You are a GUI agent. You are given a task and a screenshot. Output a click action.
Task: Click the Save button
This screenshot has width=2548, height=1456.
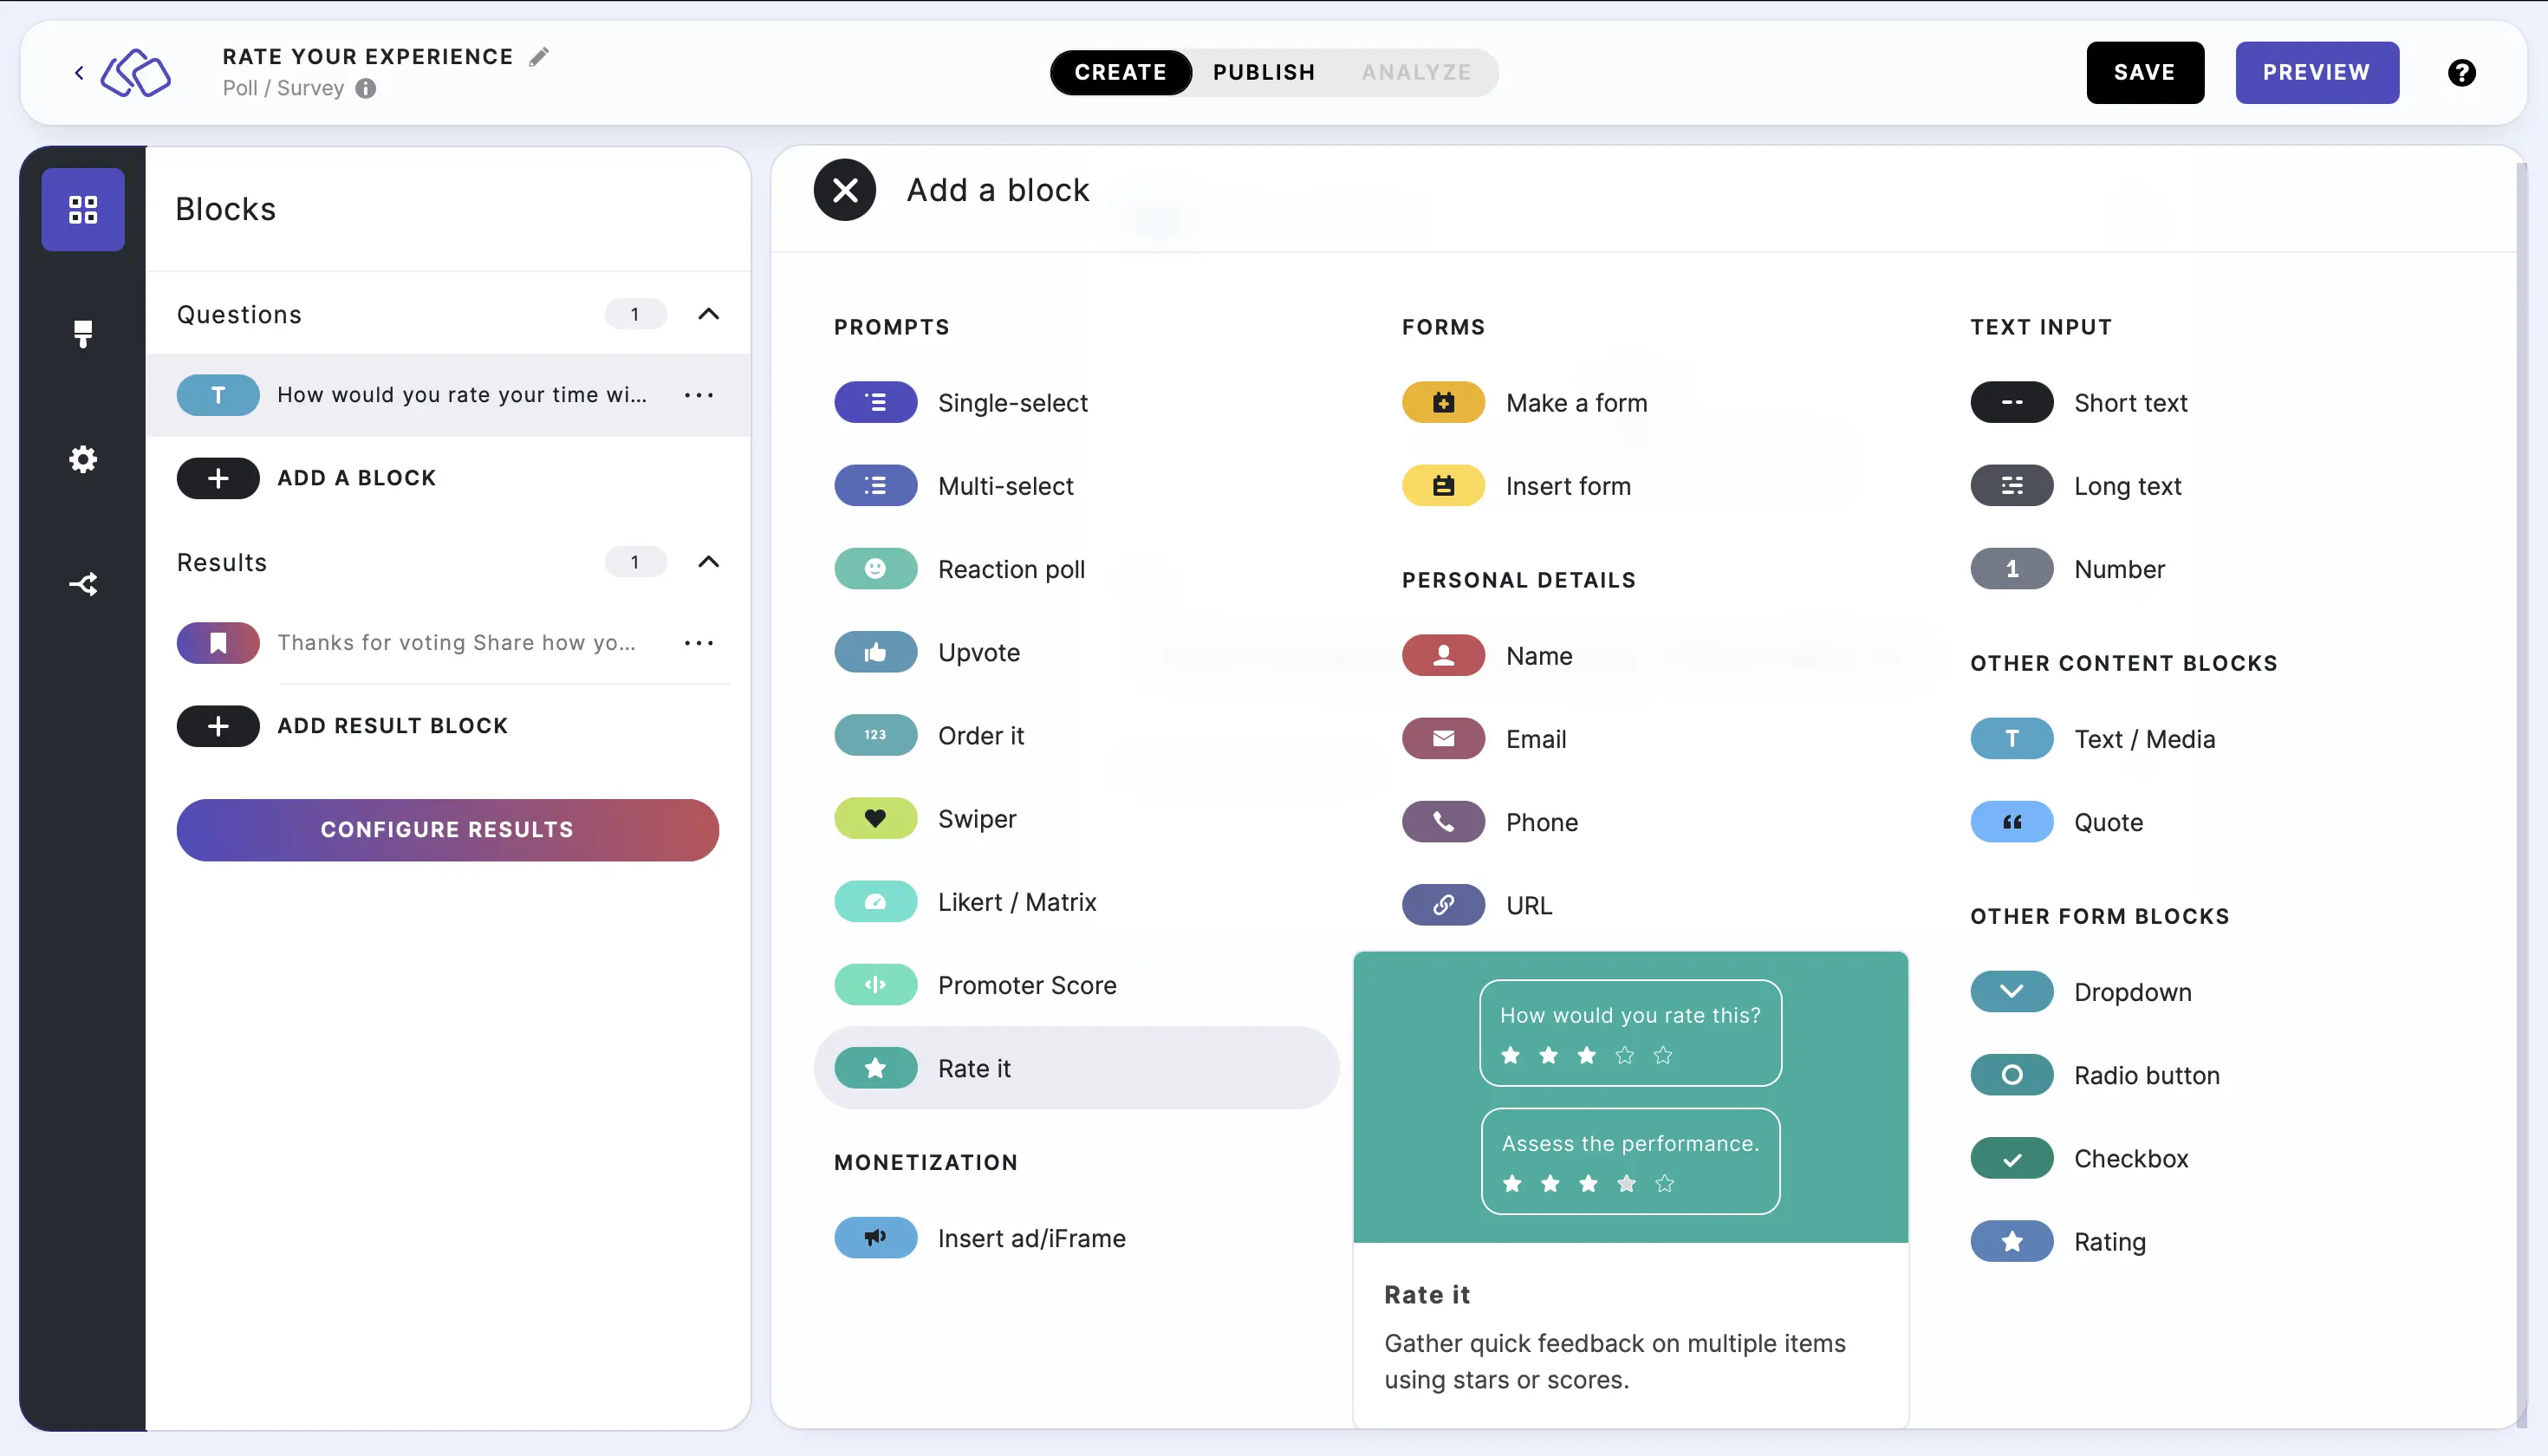[2145, 72]
